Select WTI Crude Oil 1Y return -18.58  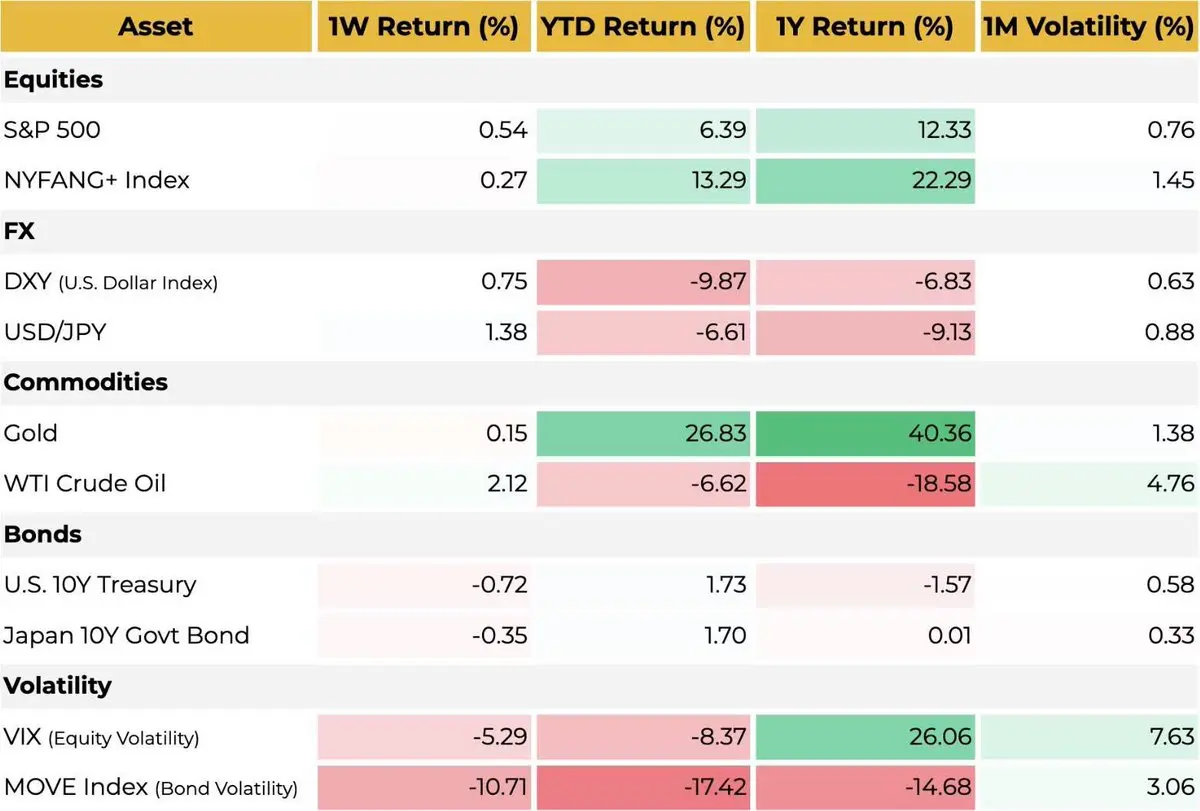coord(865,484)
